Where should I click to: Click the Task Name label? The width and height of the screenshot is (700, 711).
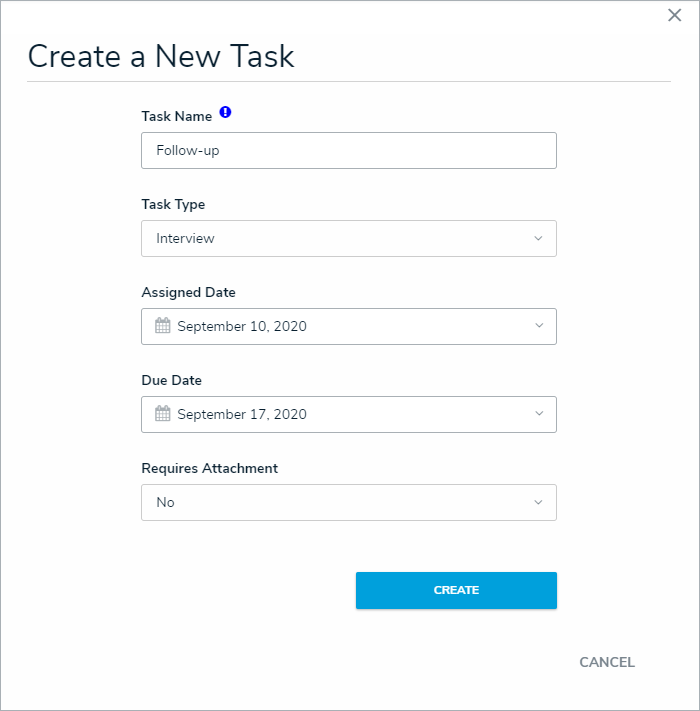(x=177, y=117)
